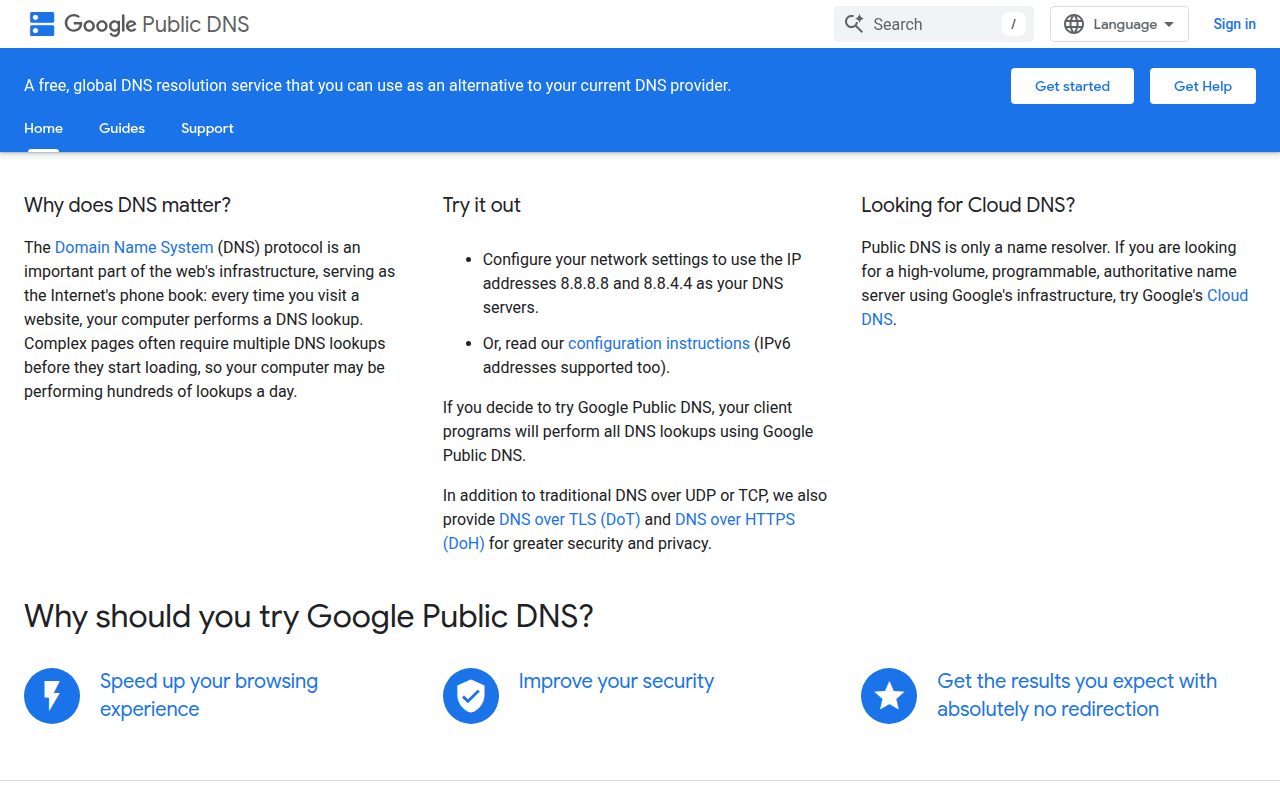This screenshot has height=800, width=1280.
Task: Open Improve your security link
Action: pyautogui.click(x=616, y=681)
